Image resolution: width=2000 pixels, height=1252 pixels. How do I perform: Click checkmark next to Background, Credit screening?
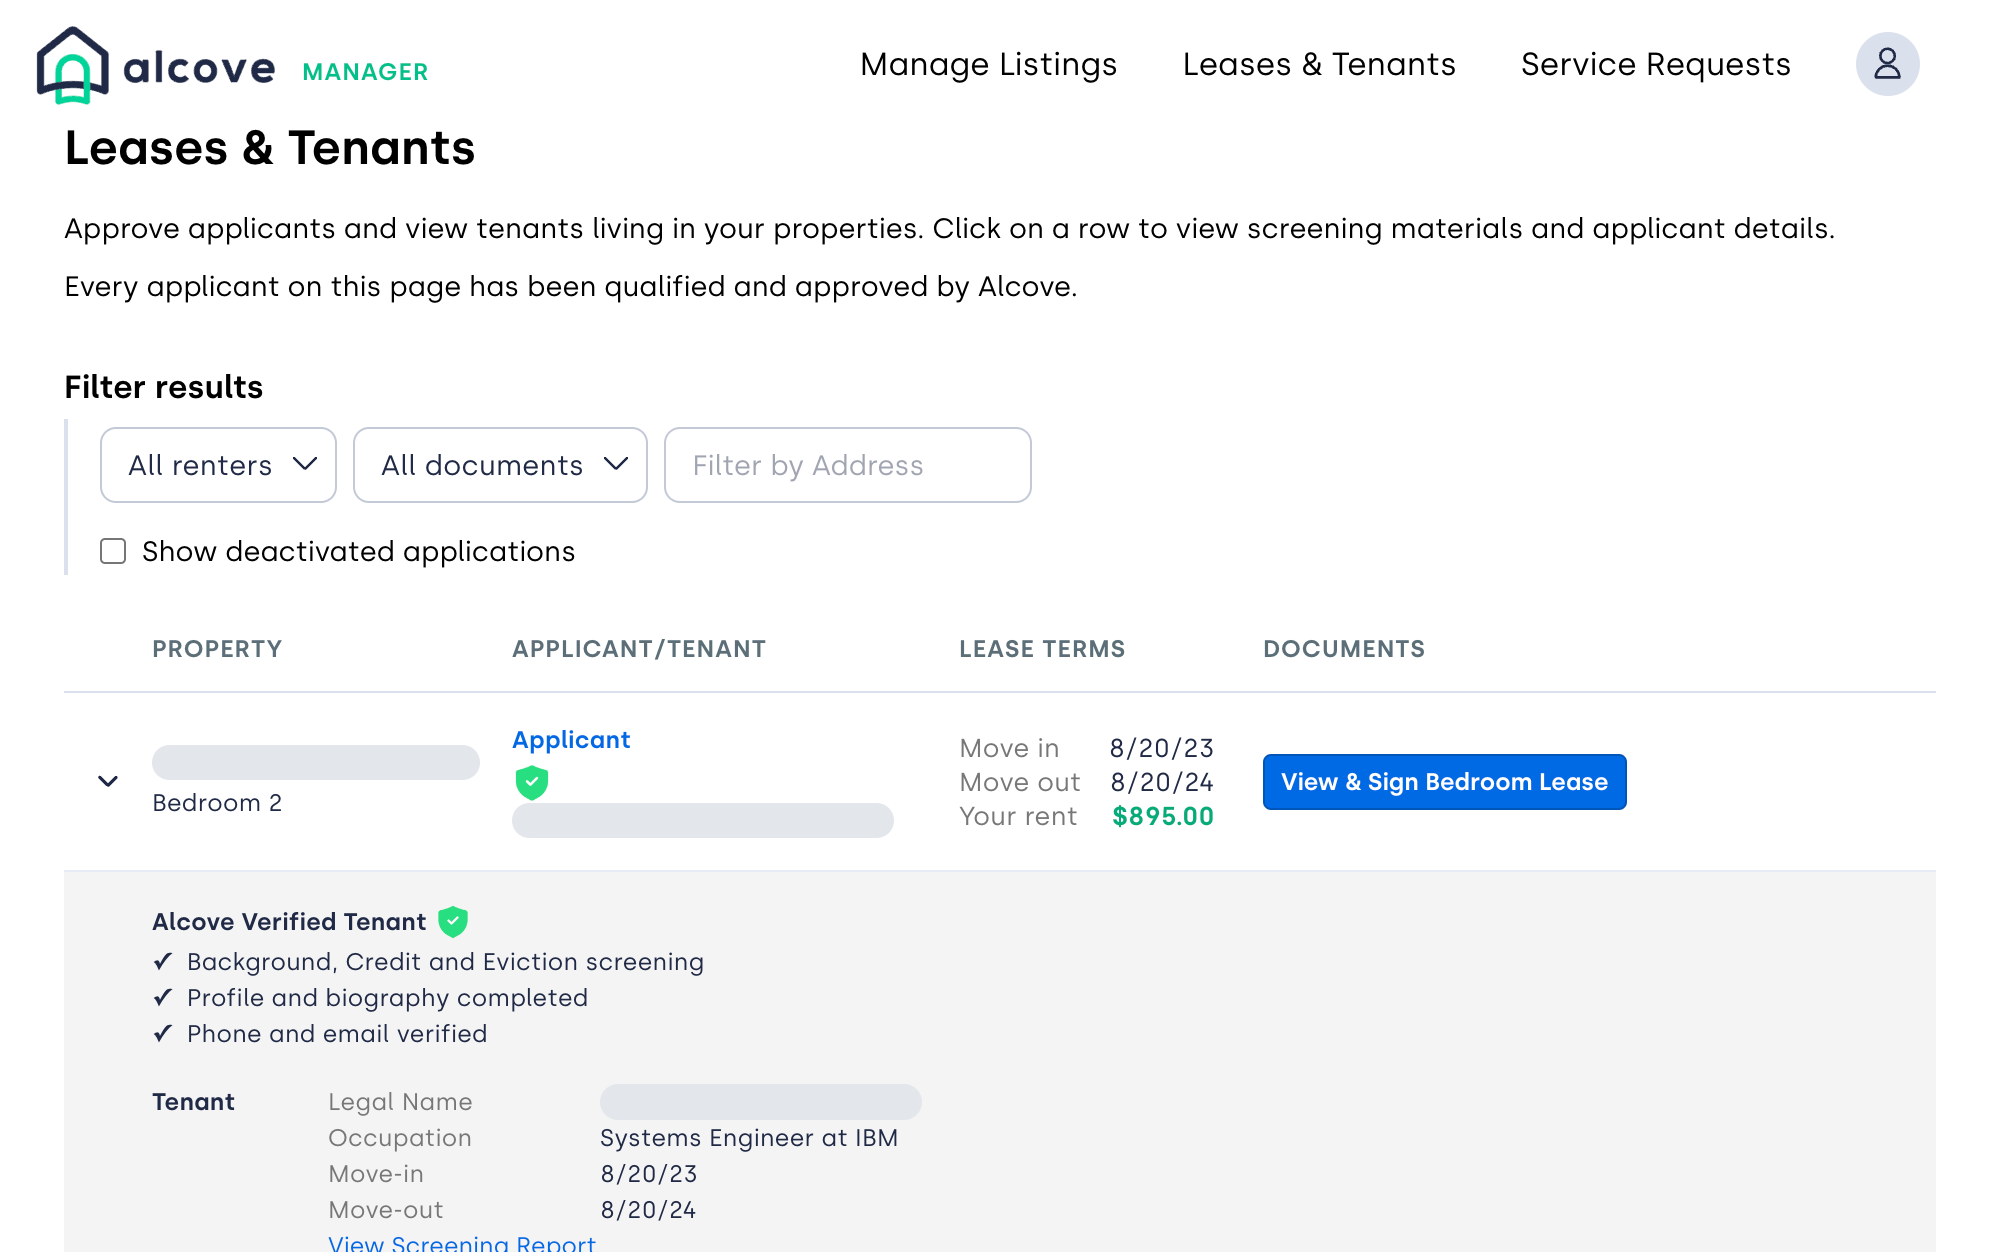(163, 962)
